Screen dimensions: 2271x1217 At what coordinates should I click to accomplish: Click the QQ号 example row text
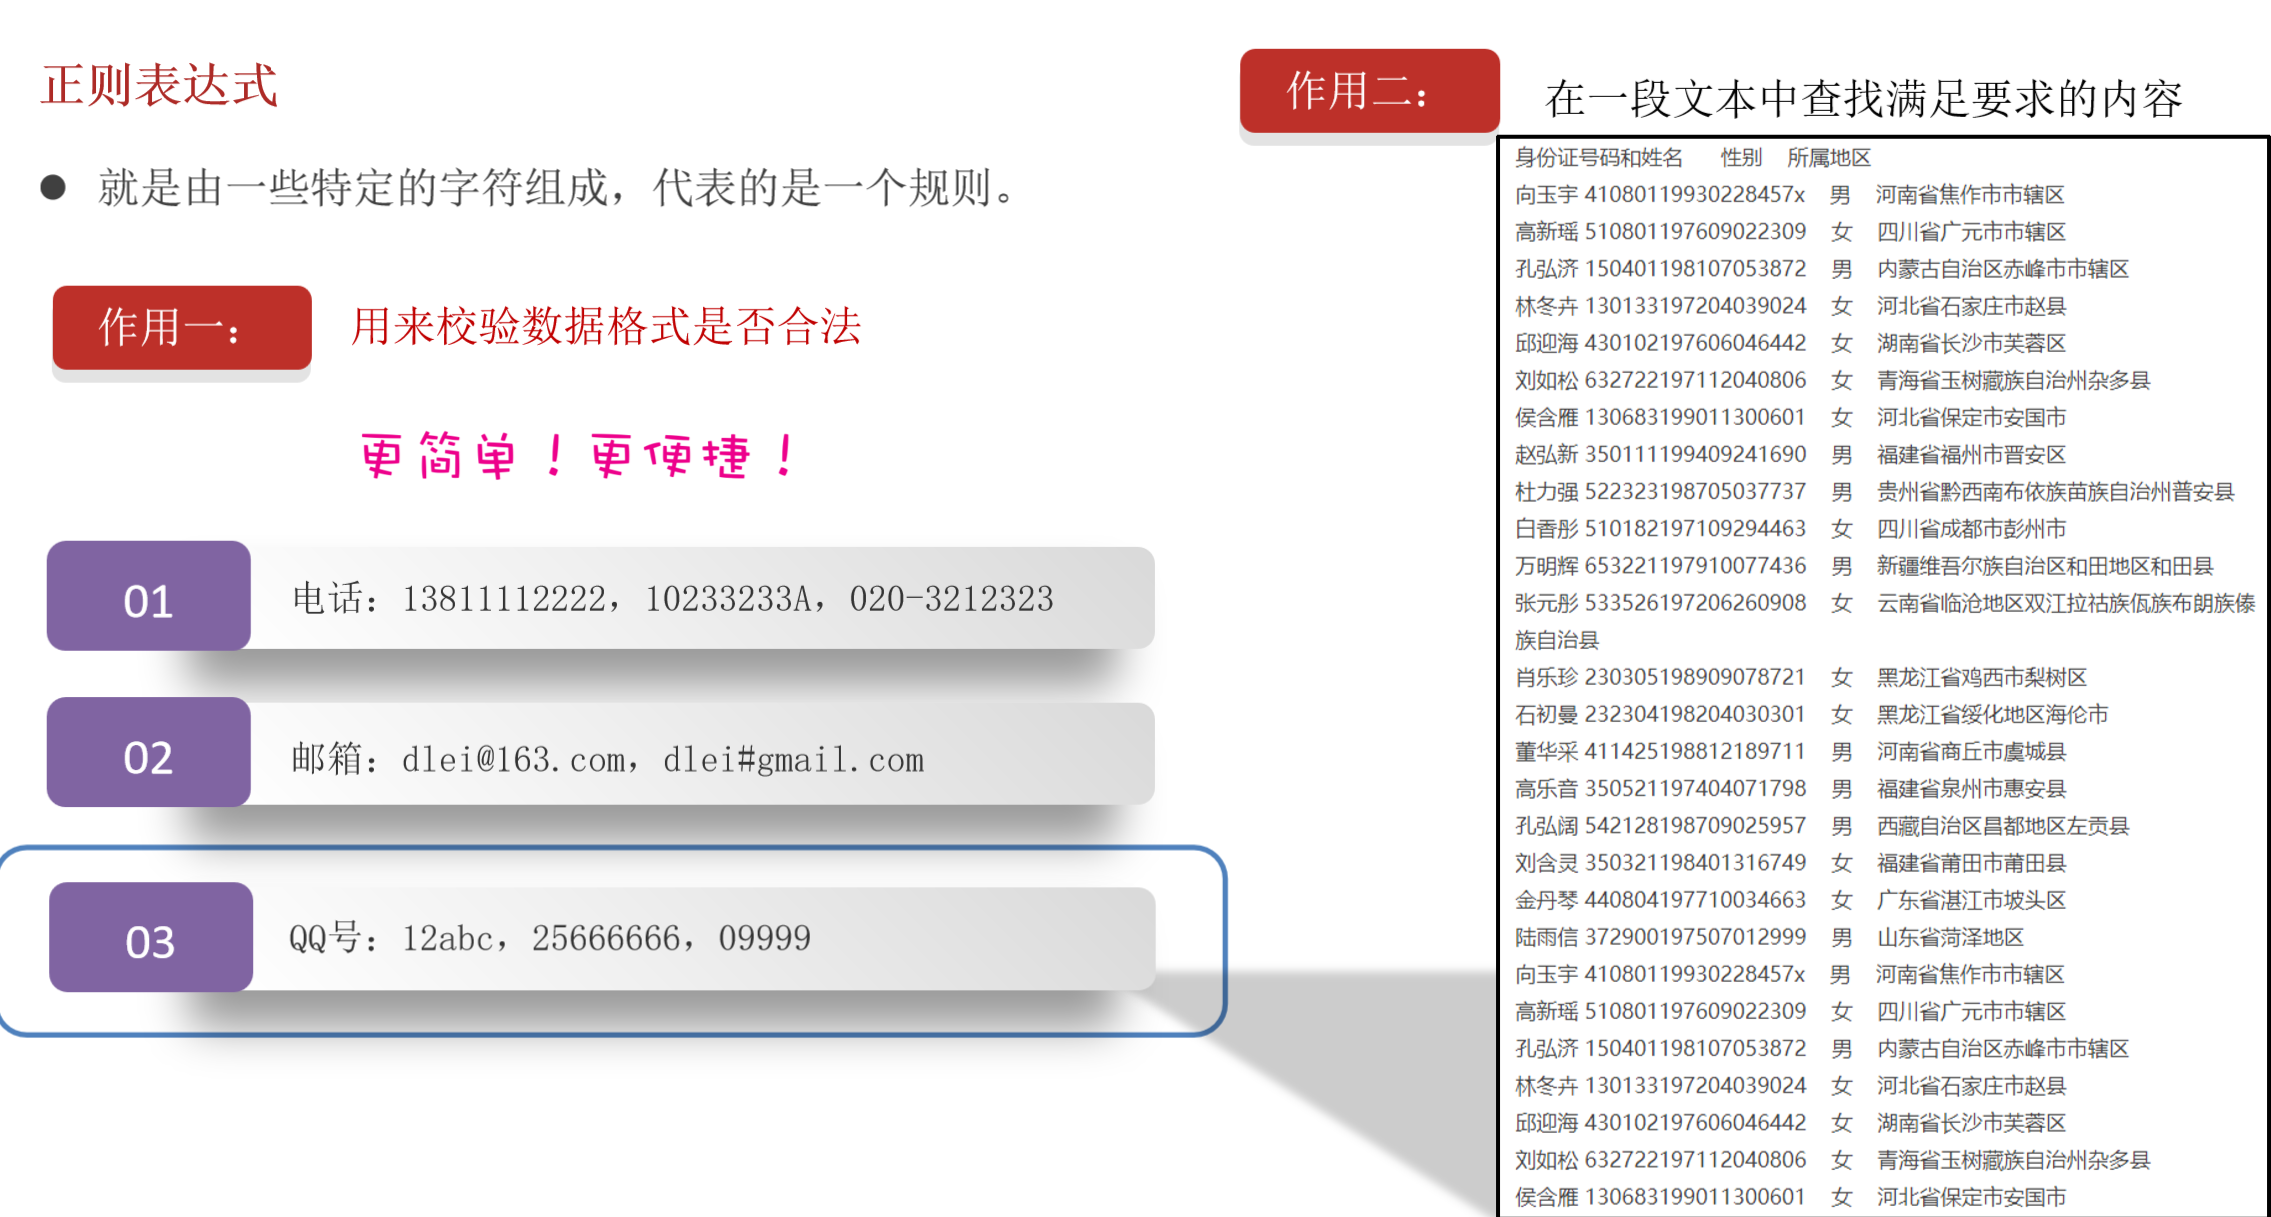549,938
